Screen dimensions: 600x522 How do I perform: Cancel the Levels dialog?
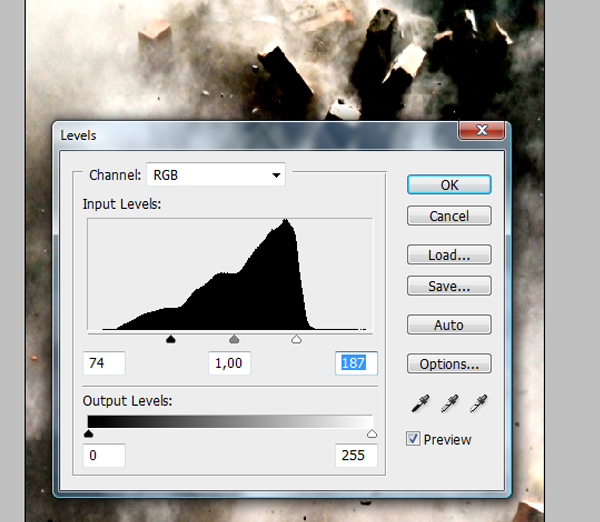[449, 216]
